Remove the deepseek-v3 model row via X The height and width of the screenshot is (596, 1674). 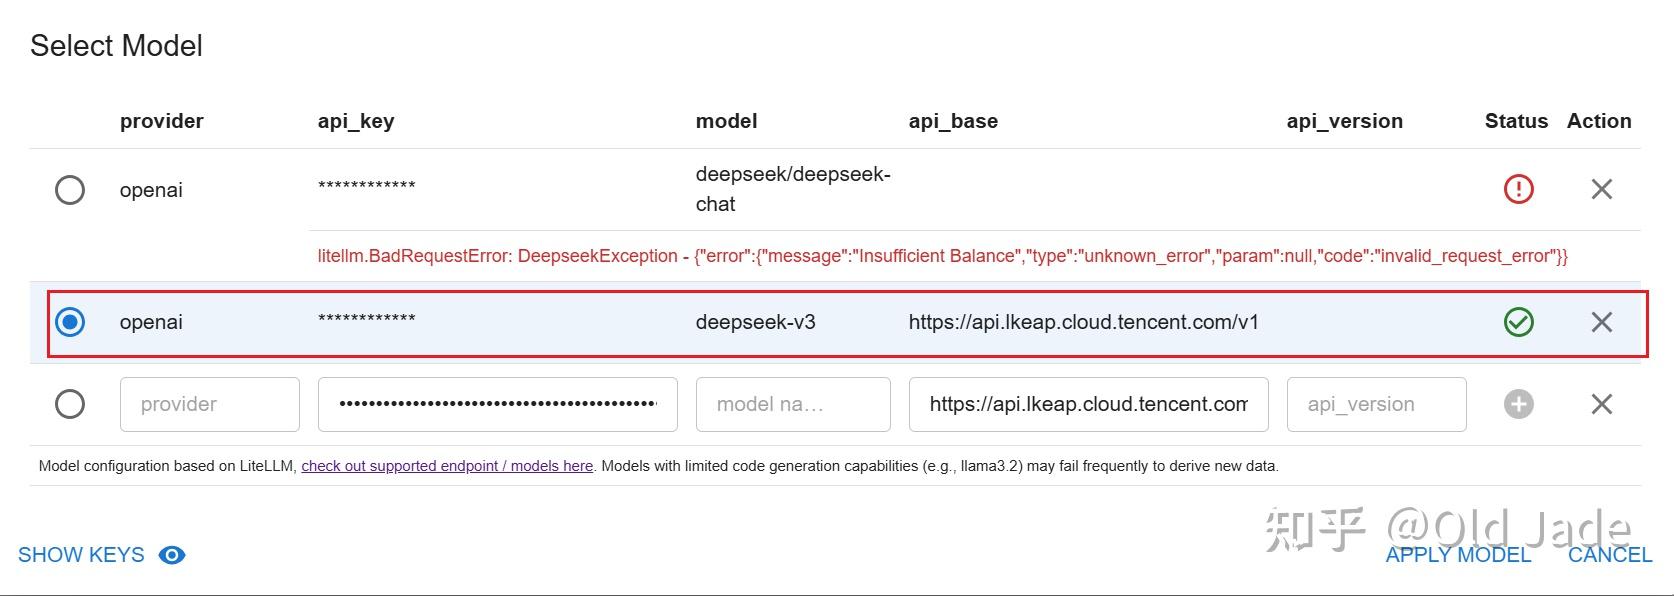click(x=1601, y=322)
